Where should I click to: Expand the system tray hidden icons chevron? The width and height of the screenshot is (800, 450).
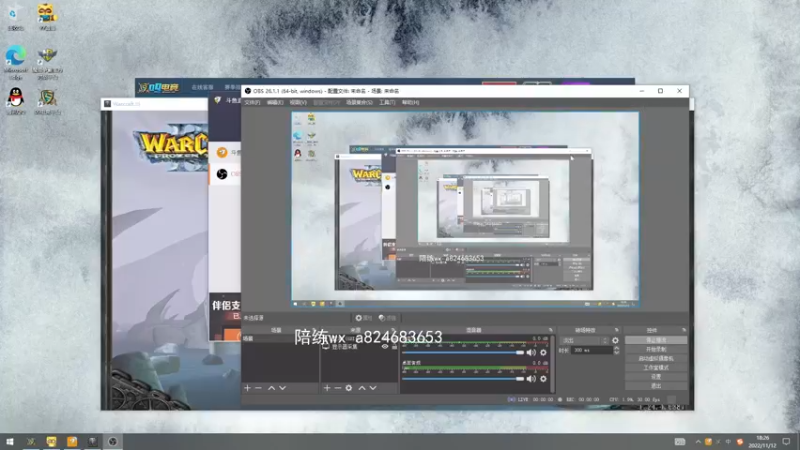[697, 442]
